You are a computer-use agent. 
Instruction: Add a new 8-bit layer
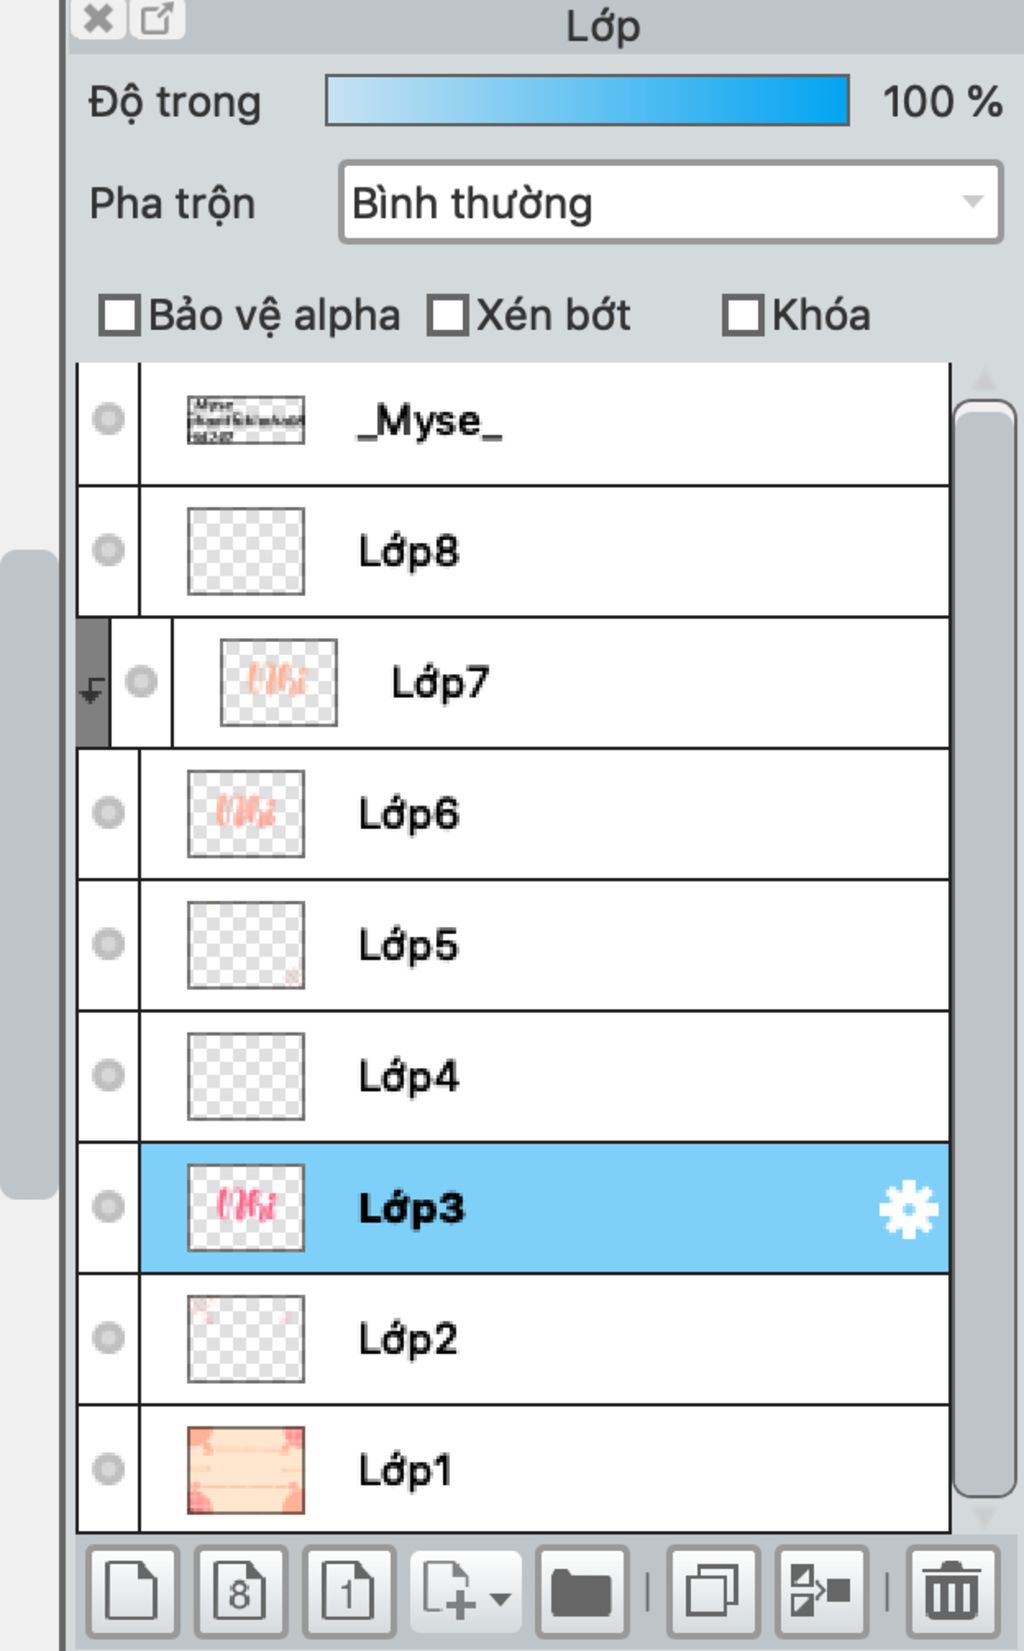[241, 1591]
